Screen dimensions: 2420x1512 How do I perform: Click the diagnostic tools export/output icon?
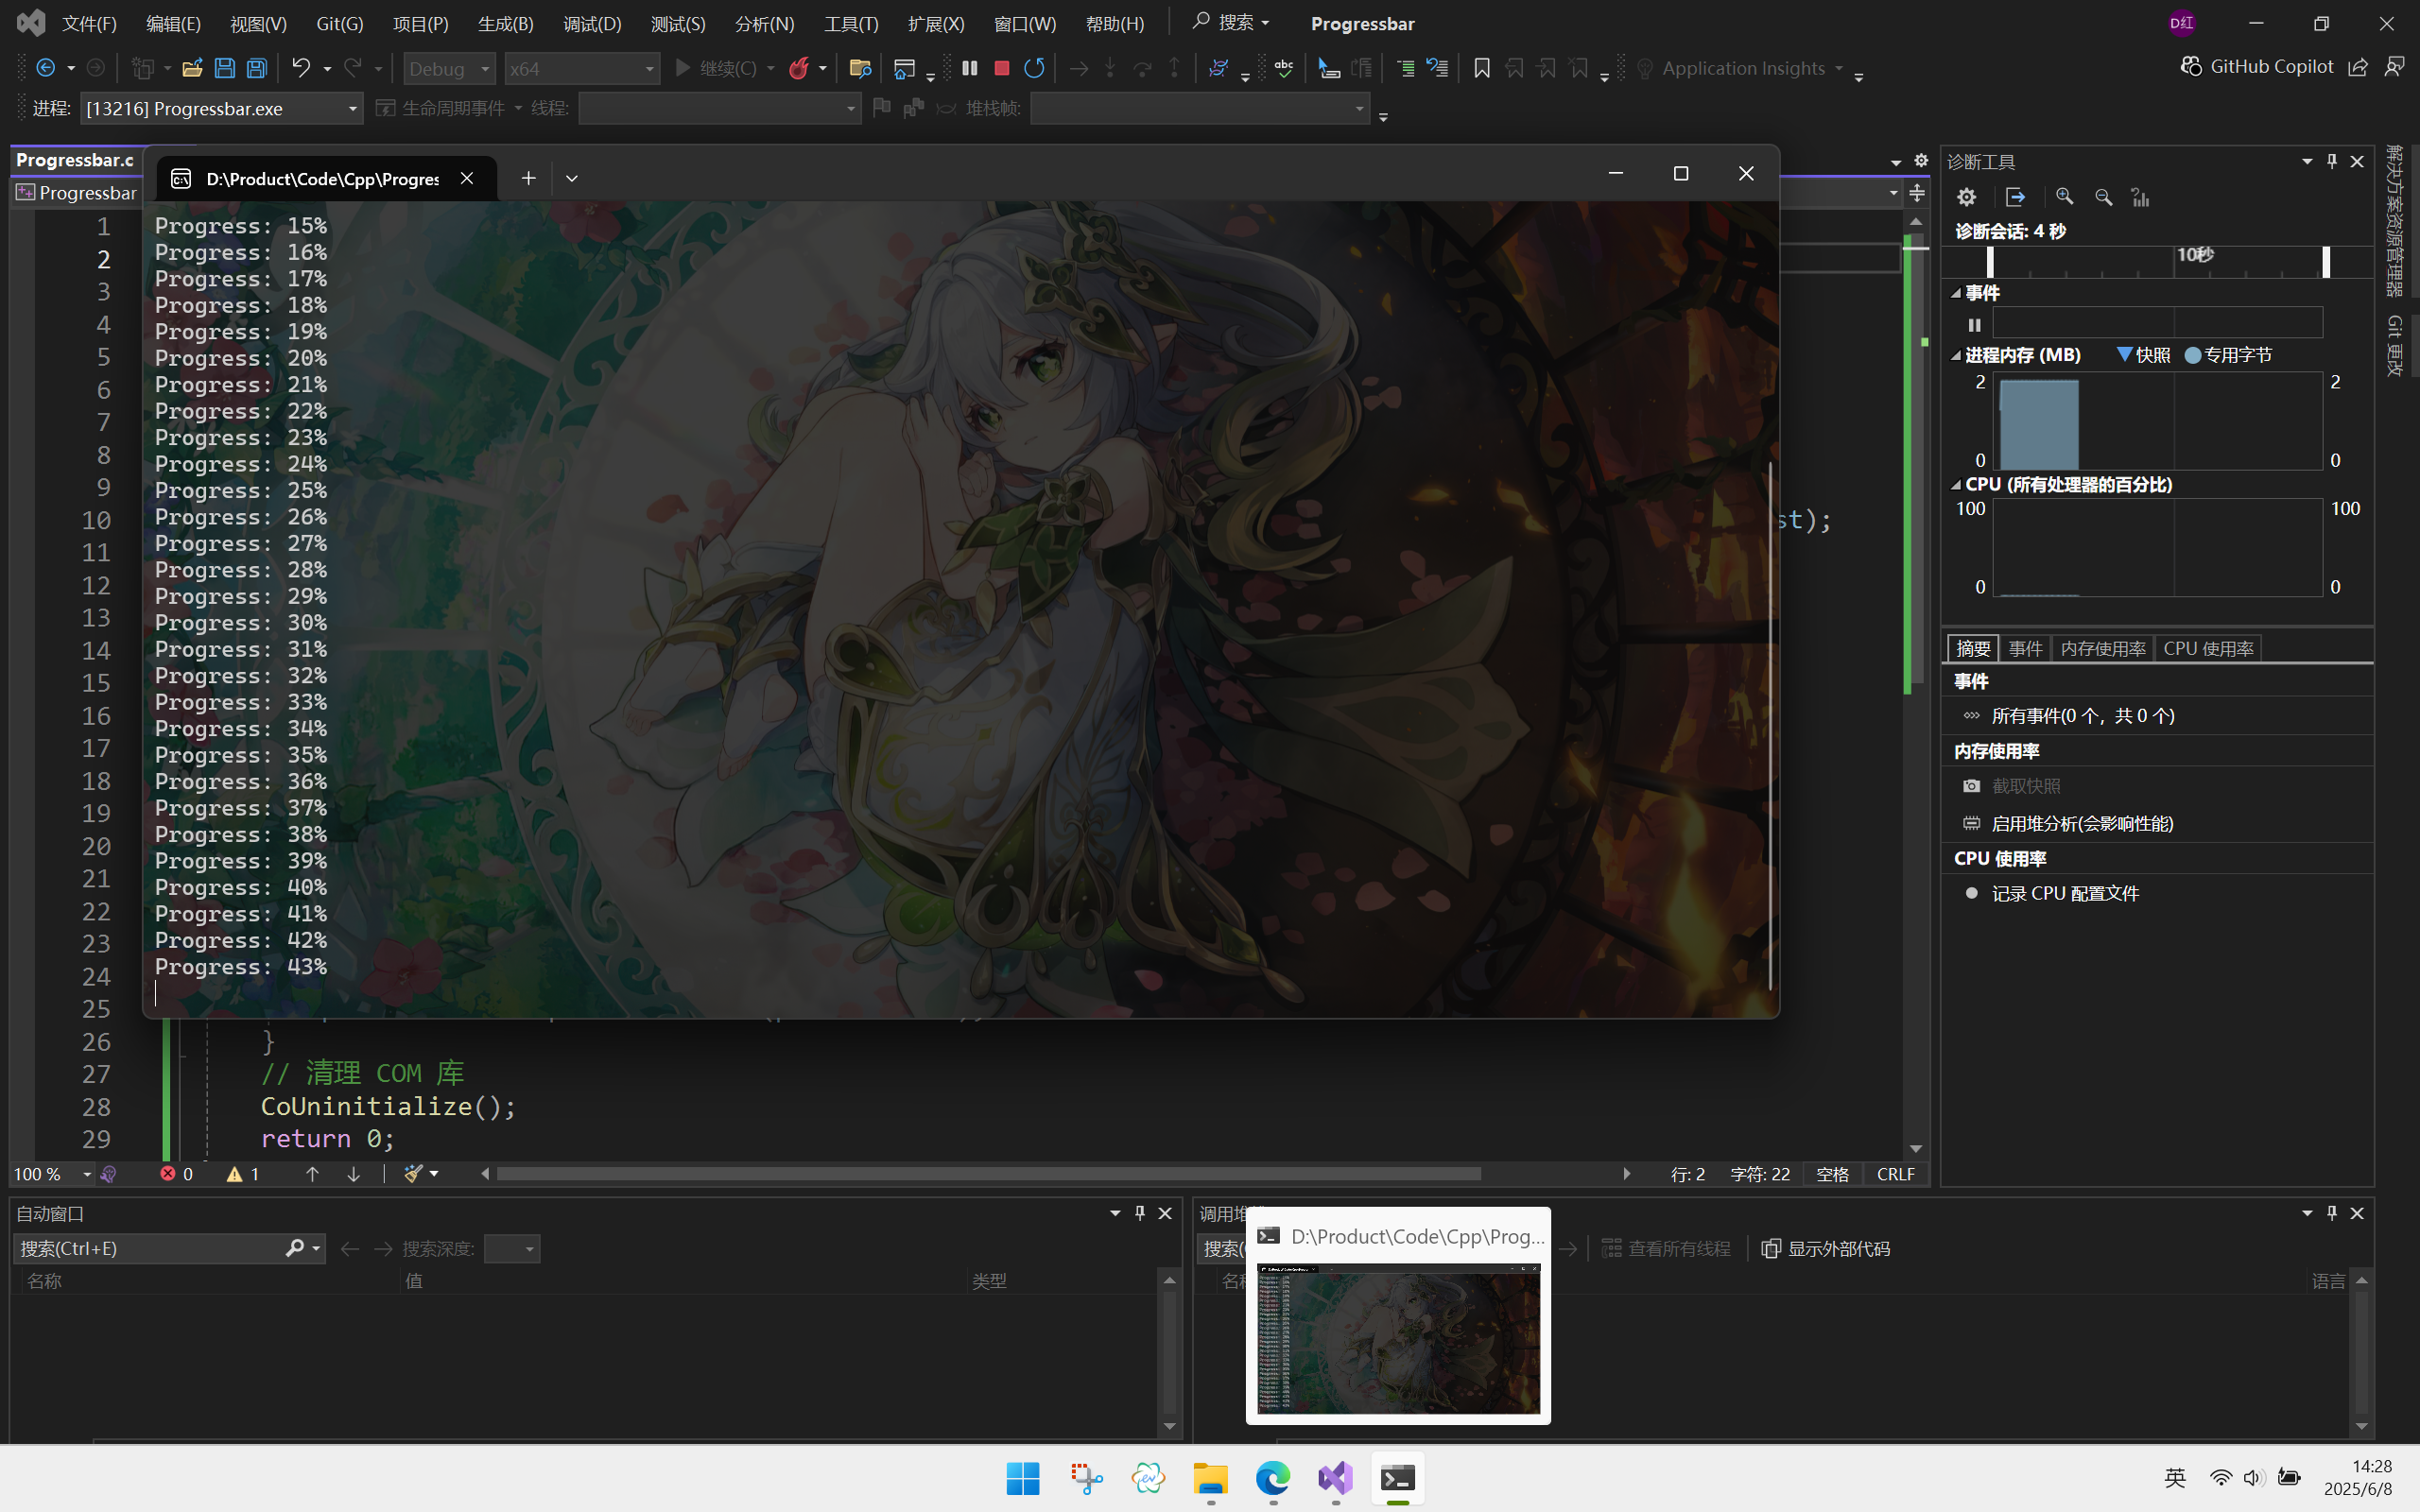click(x=2015, y=197)
